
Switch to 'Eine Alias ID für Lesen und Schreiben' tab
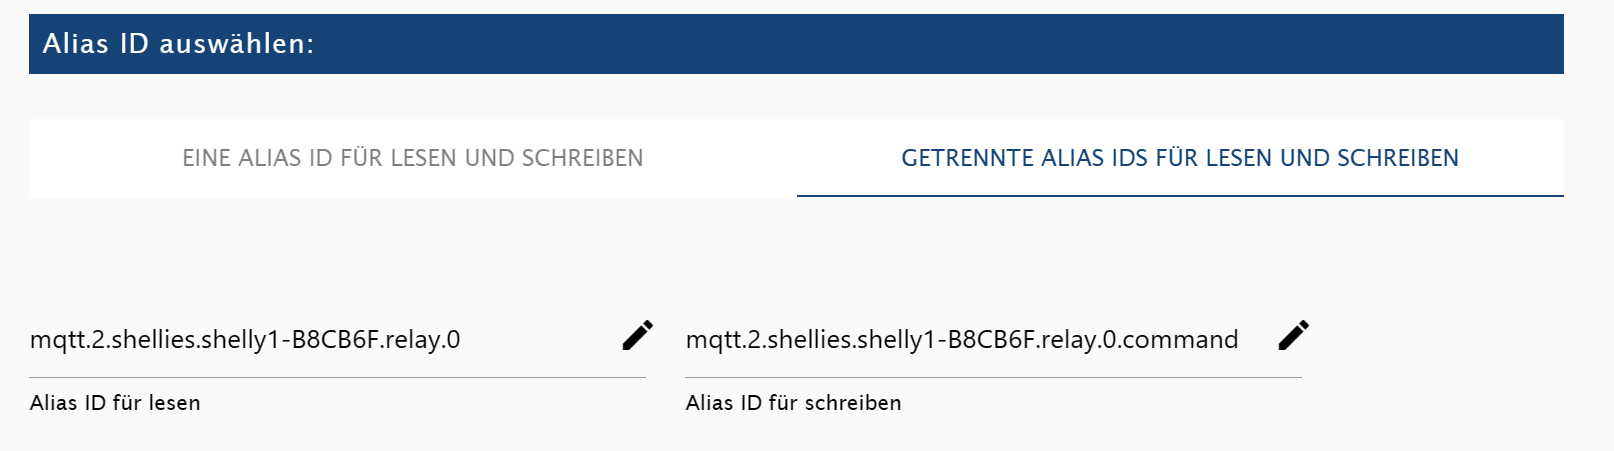(x=413, y=158)
